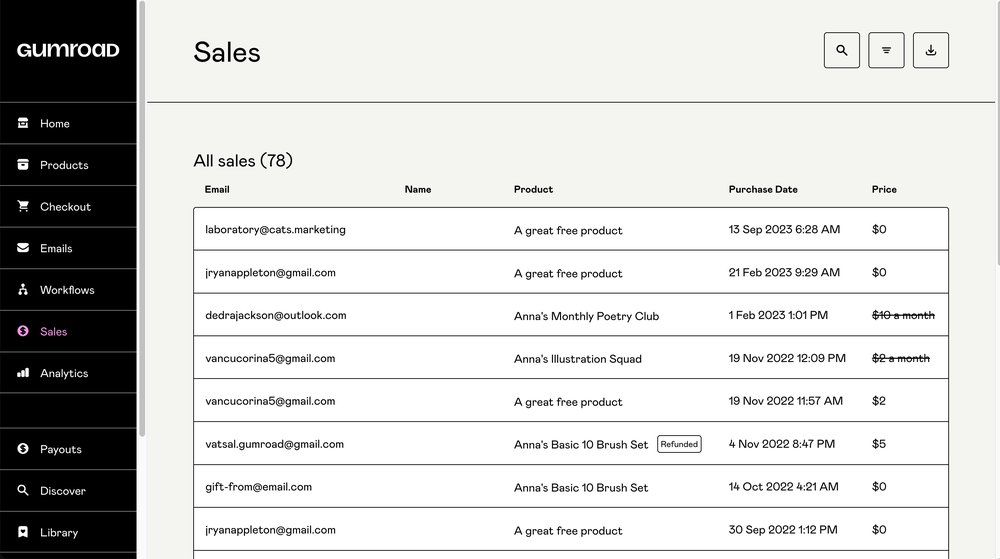This screenshot has height=559, width=1000.
Task: Click the pink Sales dollar icon
Action: 23,331
